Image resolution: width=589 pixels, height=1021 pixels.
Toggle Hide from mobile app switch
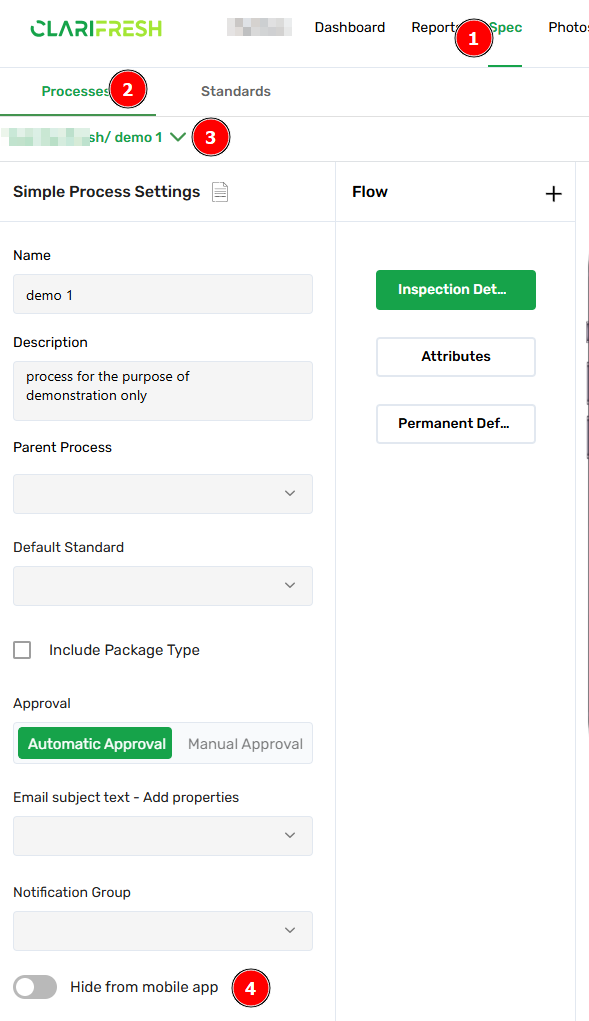pos(35,987)
